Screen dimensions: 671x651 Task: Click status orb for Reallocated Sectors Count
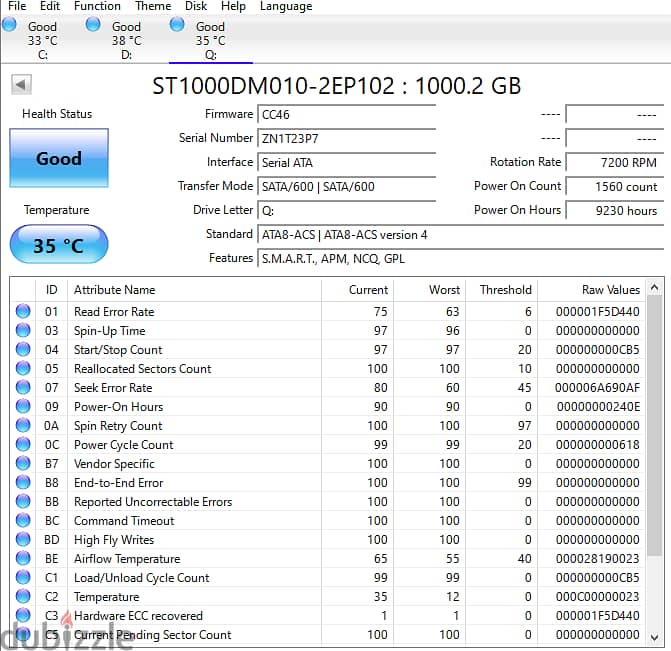(23, 368)
